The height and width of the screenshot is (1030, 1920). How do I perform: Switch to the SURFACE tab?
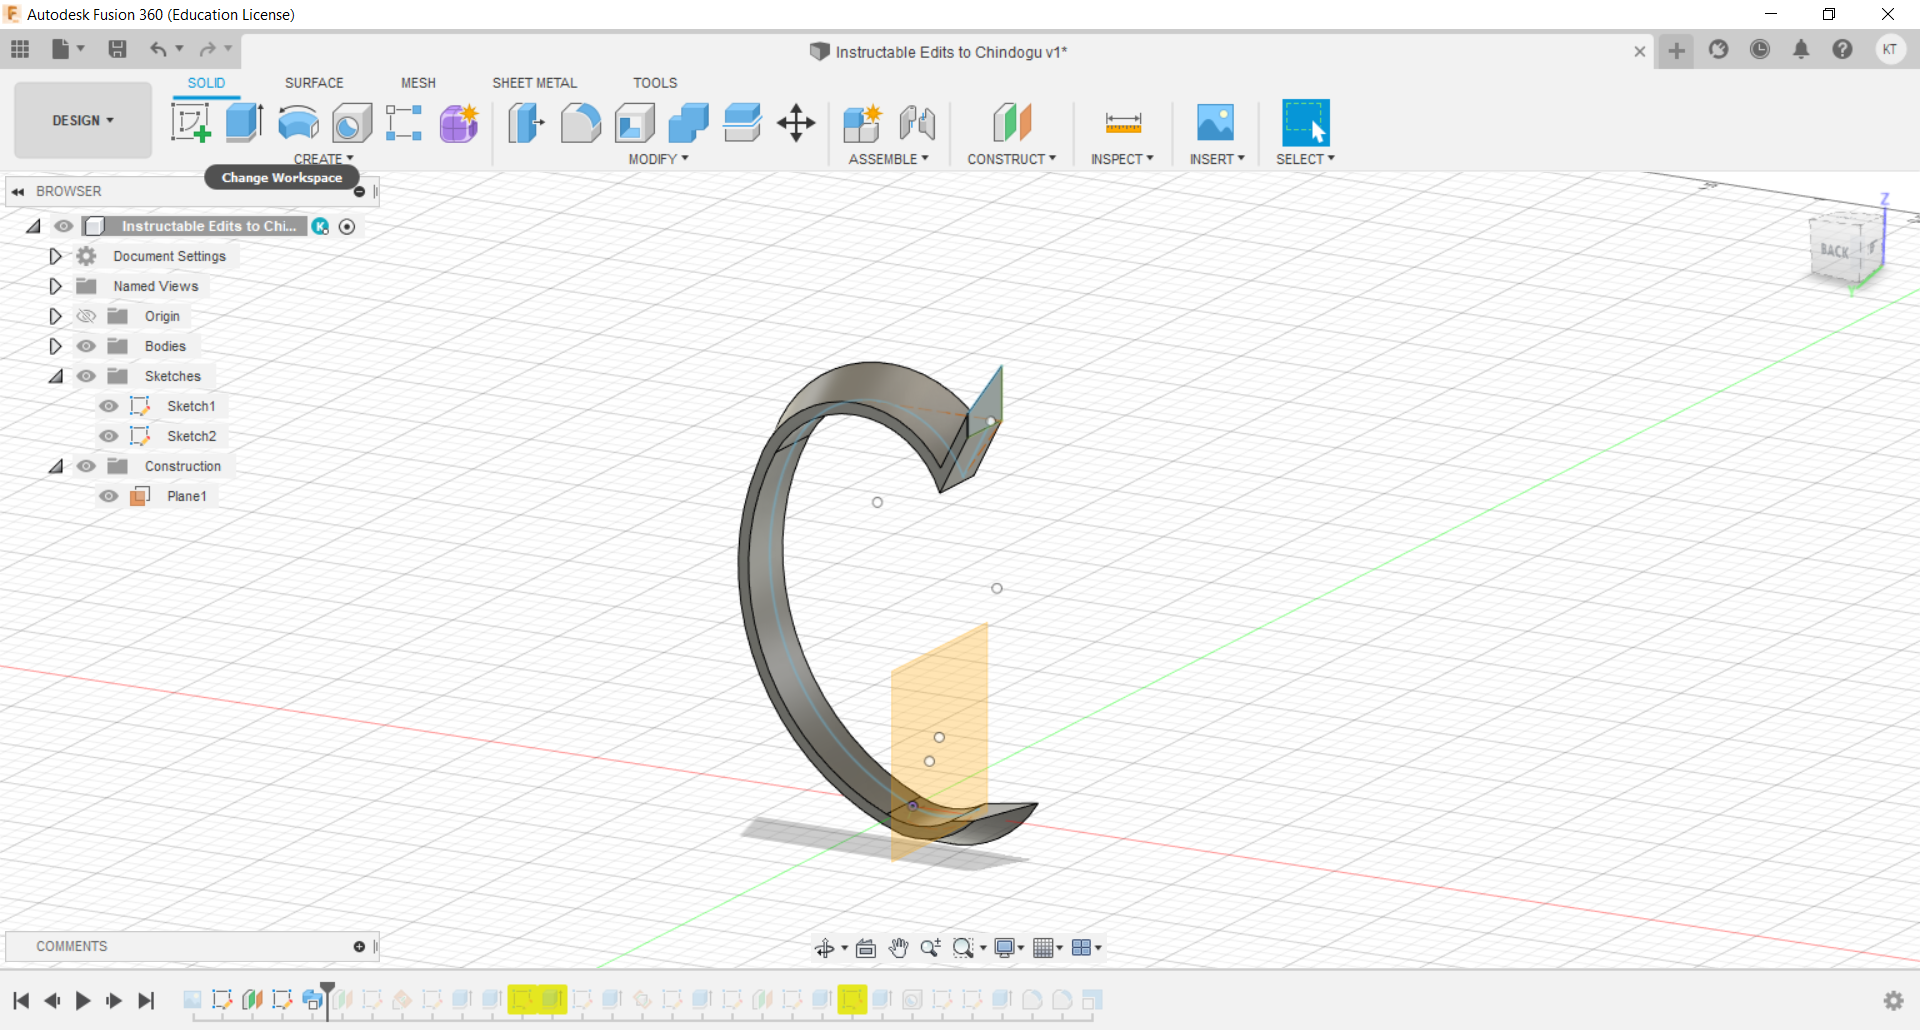tap(314, 83)
